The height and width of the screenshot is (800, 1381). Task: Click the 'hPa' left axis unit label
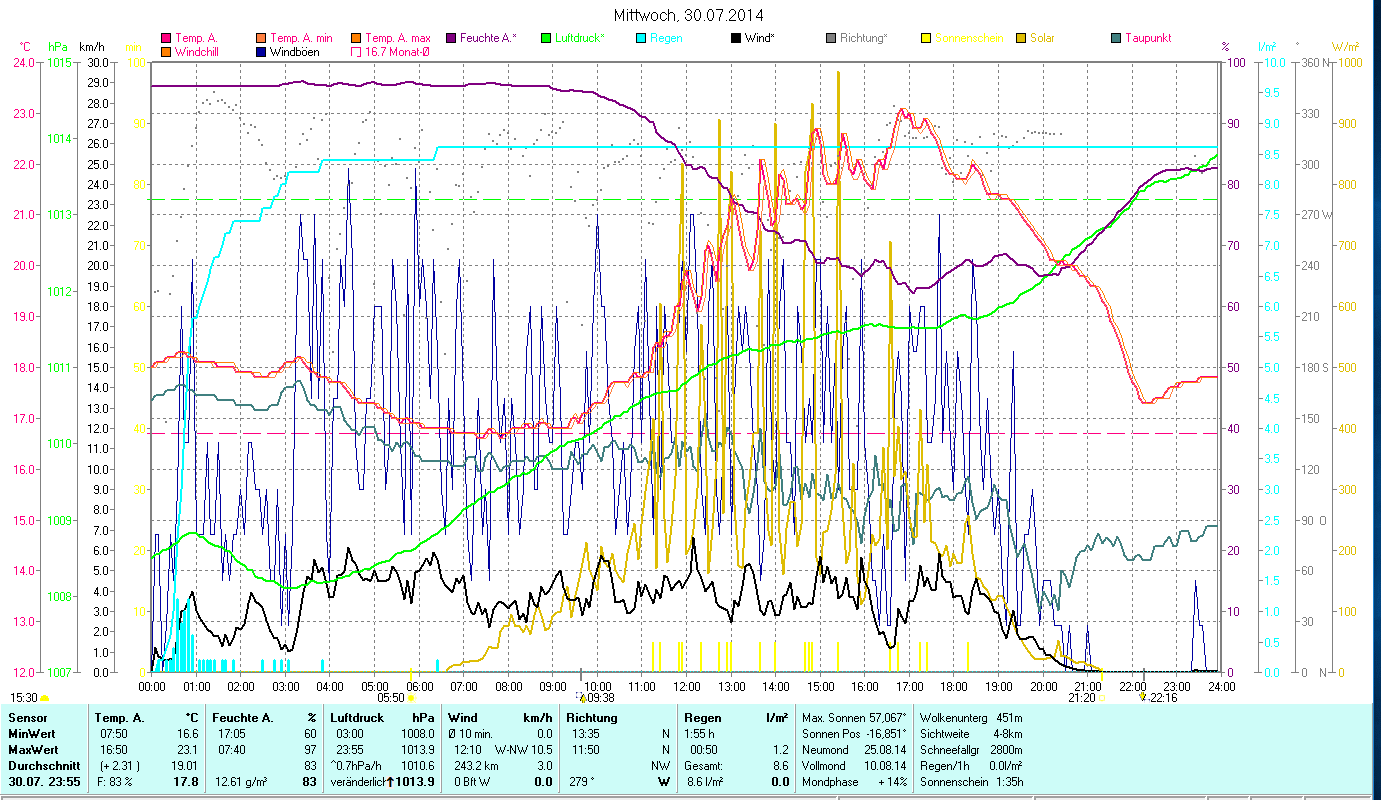coord(58,47)
